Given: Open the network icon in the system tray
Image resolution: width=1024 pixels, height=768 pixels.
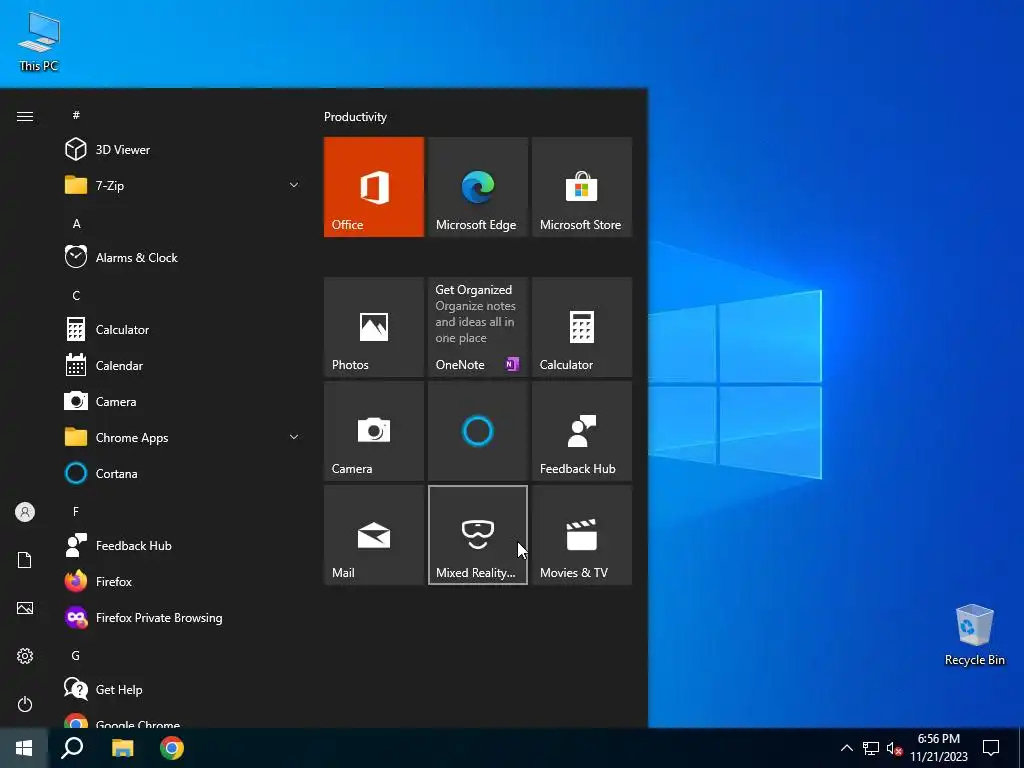Looking at the screenshot, I should pyautogui.click(x=871, y=748).
